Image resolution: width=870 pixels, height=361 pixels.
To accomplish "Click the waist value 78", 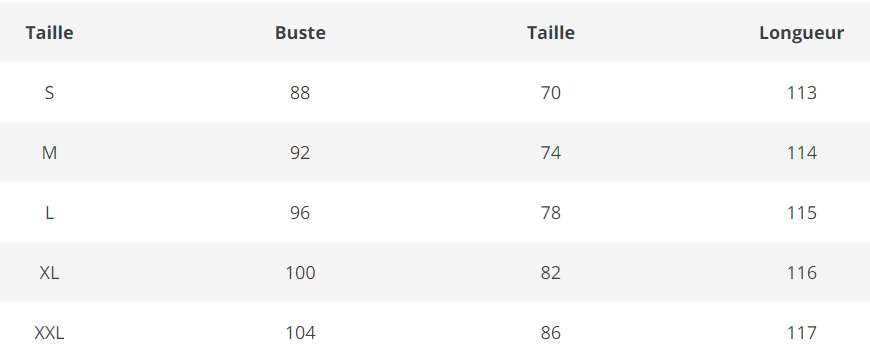I will point(551,212).
